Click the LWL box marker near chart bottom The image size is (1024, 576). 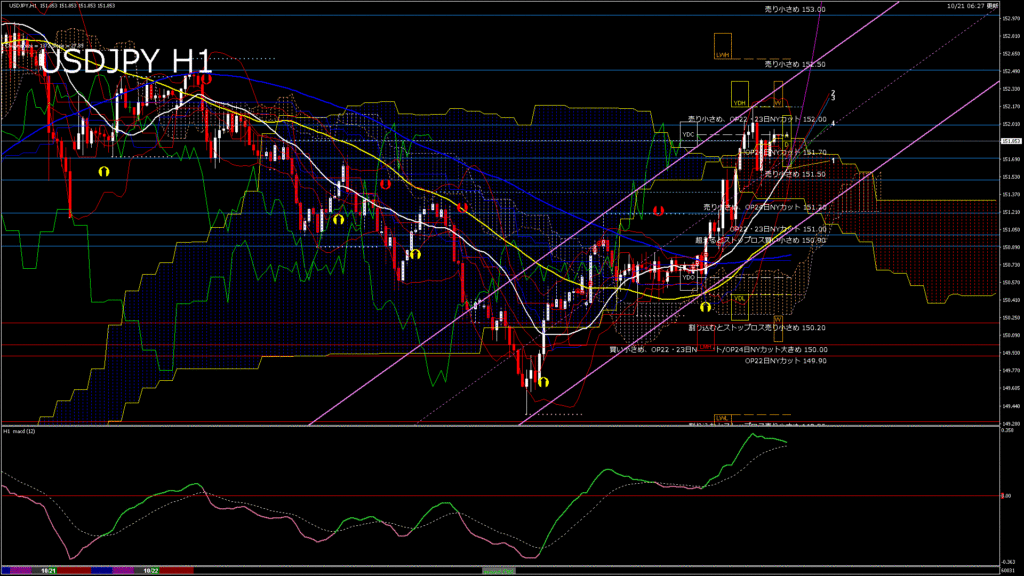point(721,417)
